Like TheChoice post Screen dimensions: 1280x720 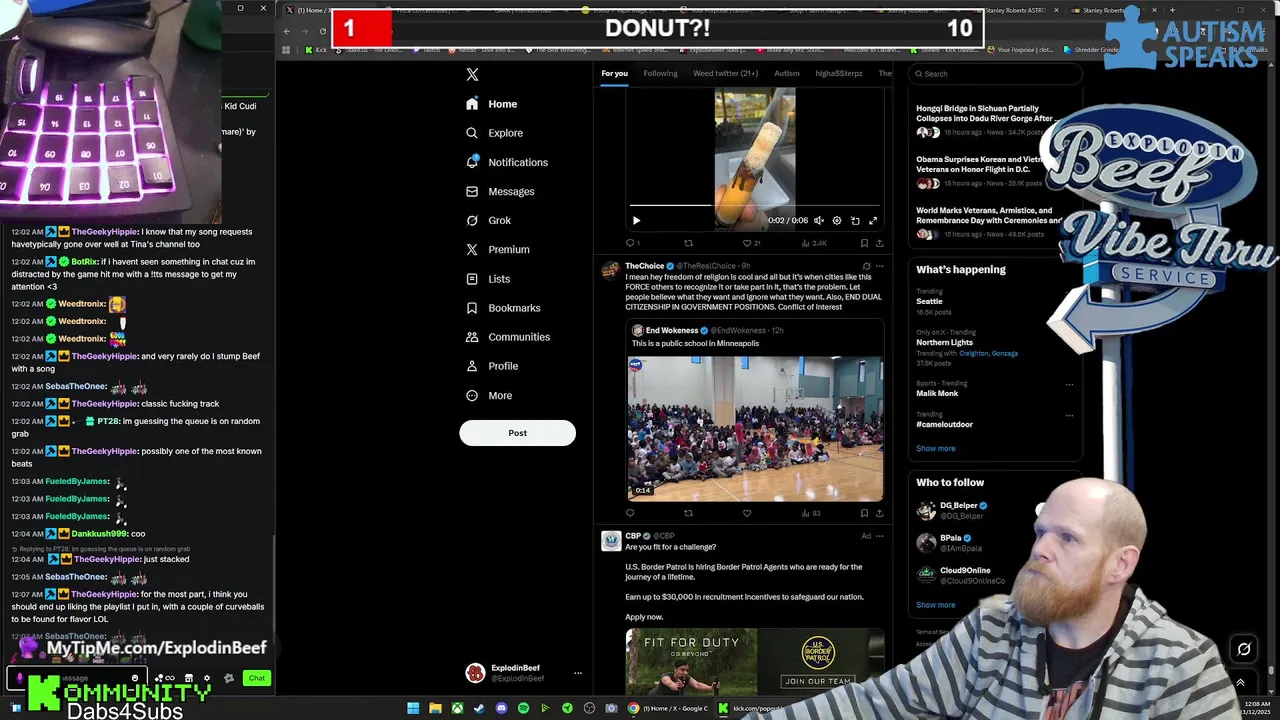[x=746, y=513]
